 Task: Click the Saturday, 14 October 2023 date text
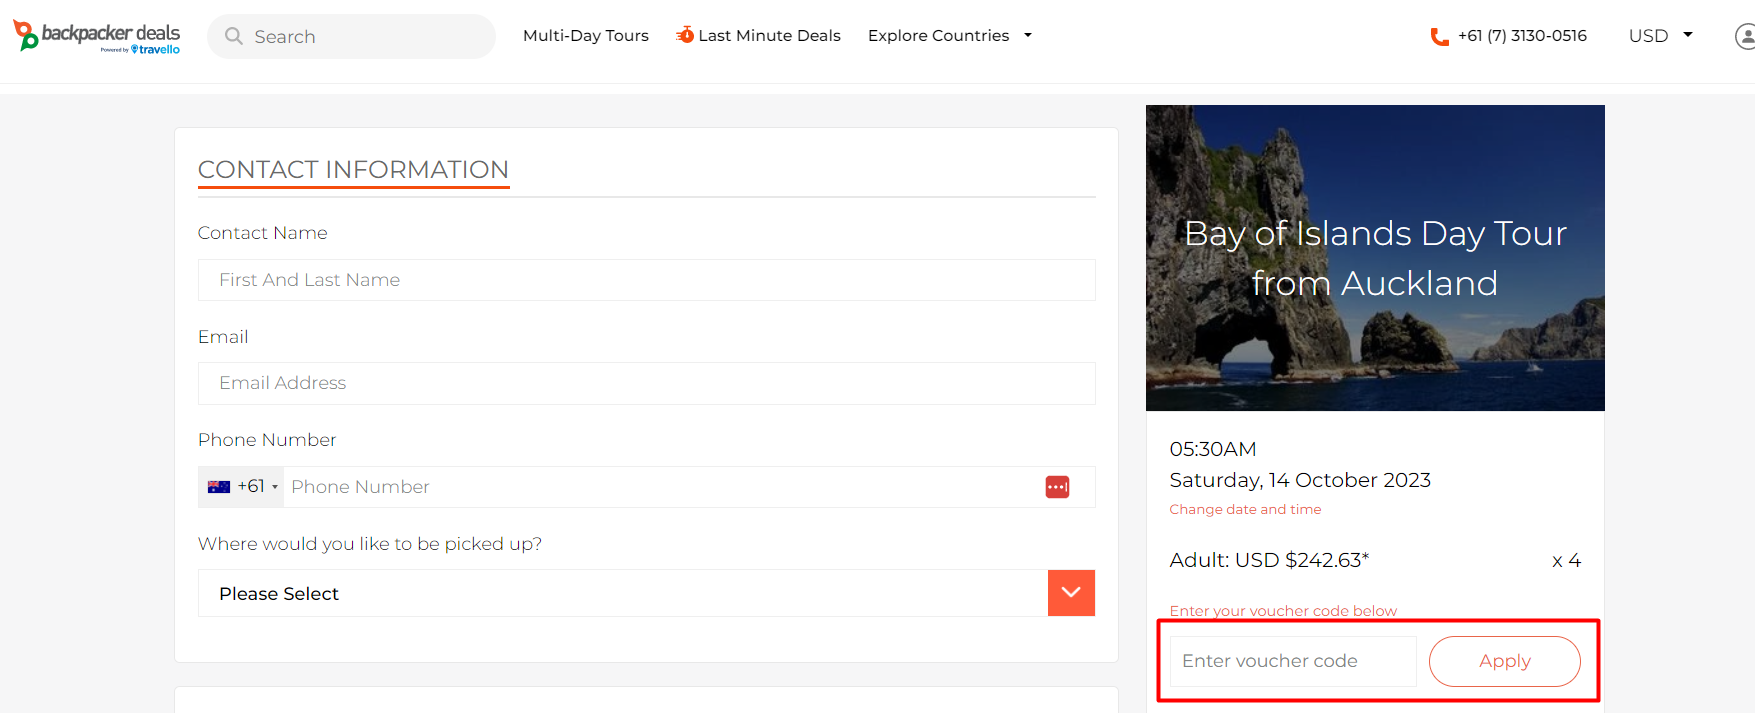coord(1300,480)
